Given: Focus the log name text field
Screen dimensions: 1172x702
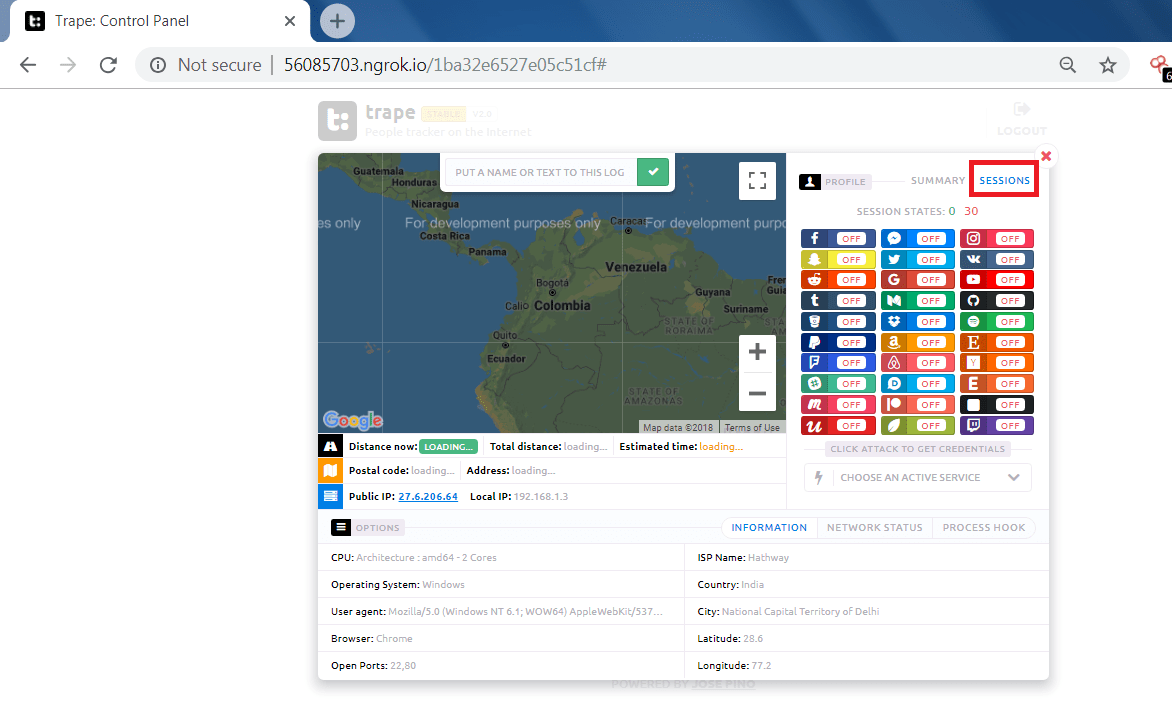Looking at the screenshot, I should [x=540, y=172].
